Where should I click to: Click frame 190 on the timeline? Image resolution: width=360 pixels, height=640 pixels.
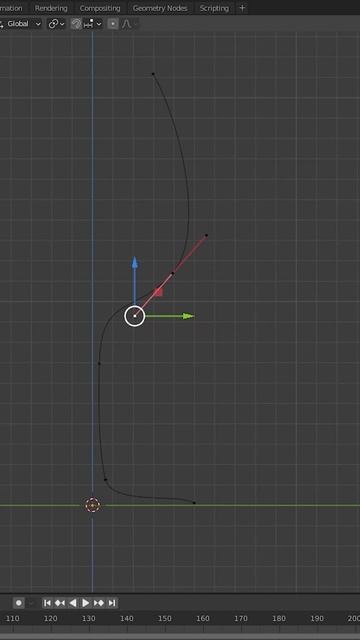317,618
